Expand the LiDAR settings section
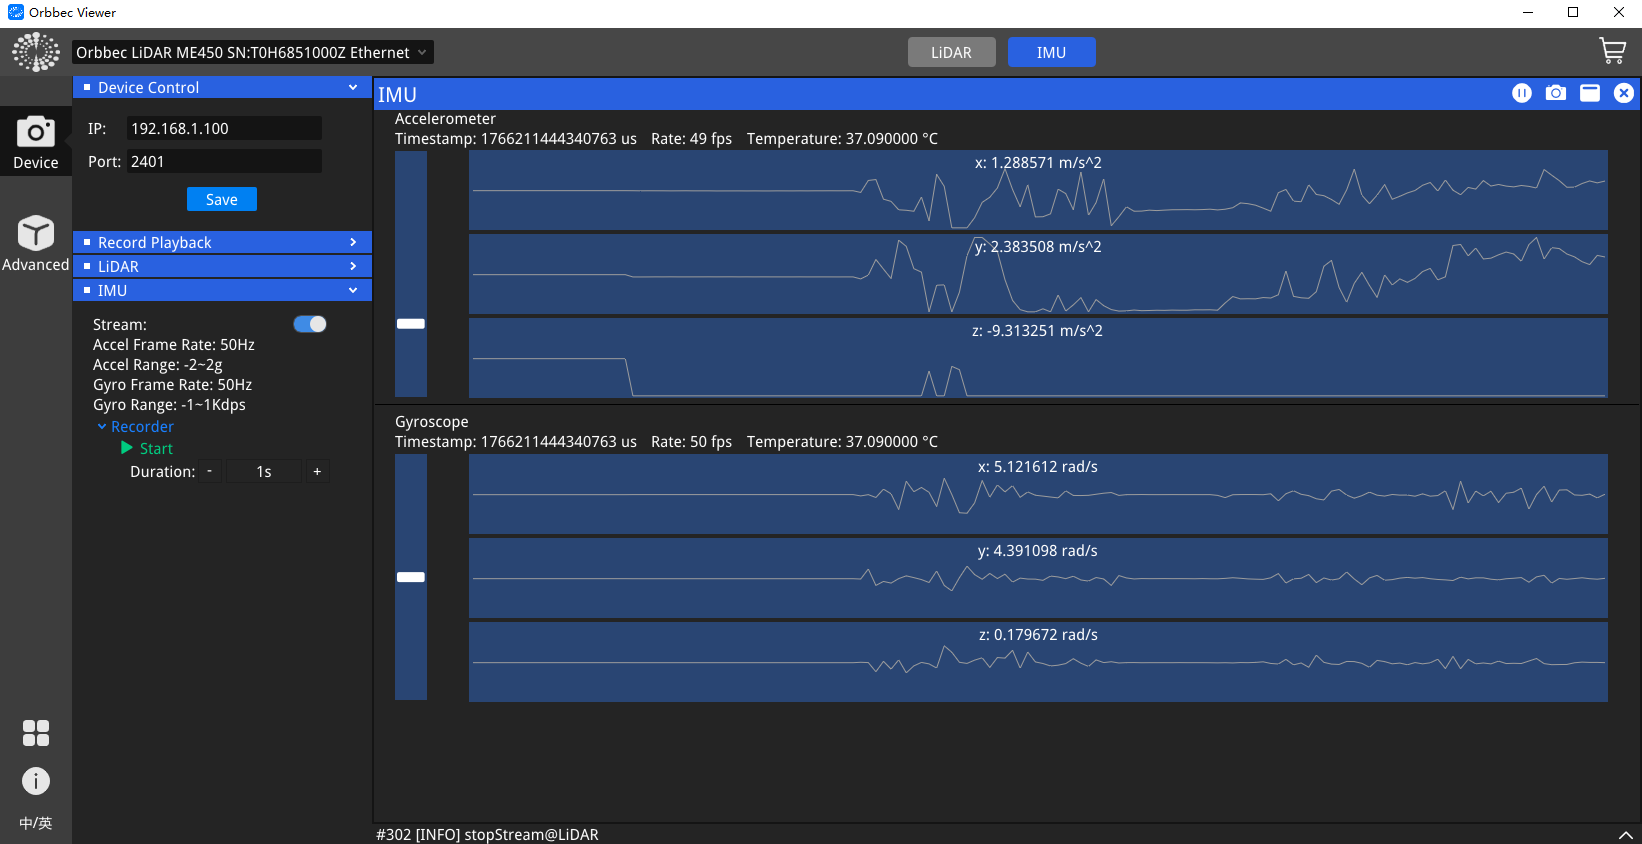 click(x=222, y=266)
